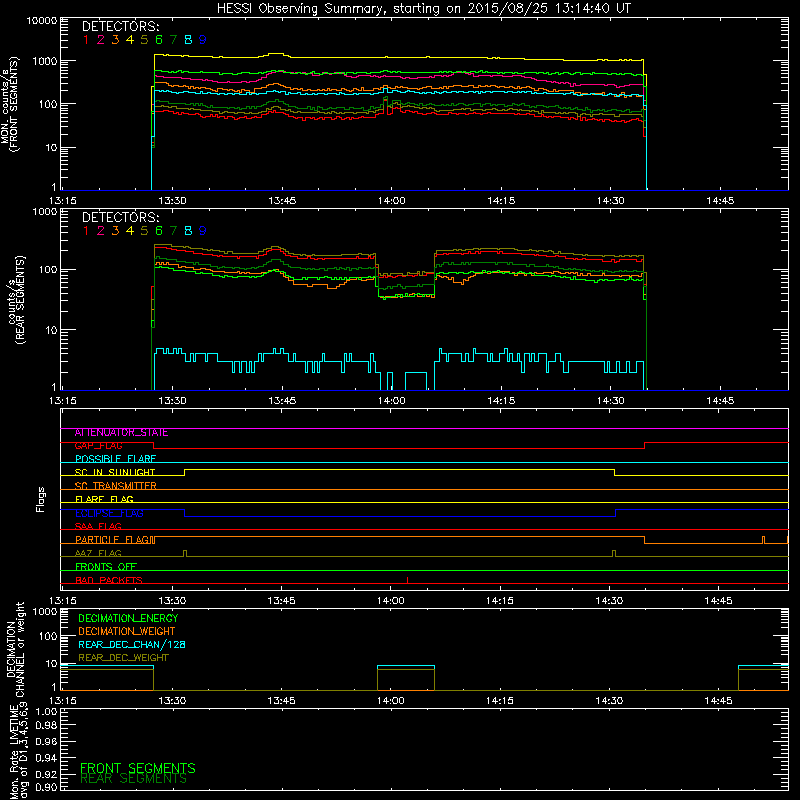Viewport: 800px width, 800px height.
Task: Click the AAZ_FLAG label
Action: click(98, 553)
